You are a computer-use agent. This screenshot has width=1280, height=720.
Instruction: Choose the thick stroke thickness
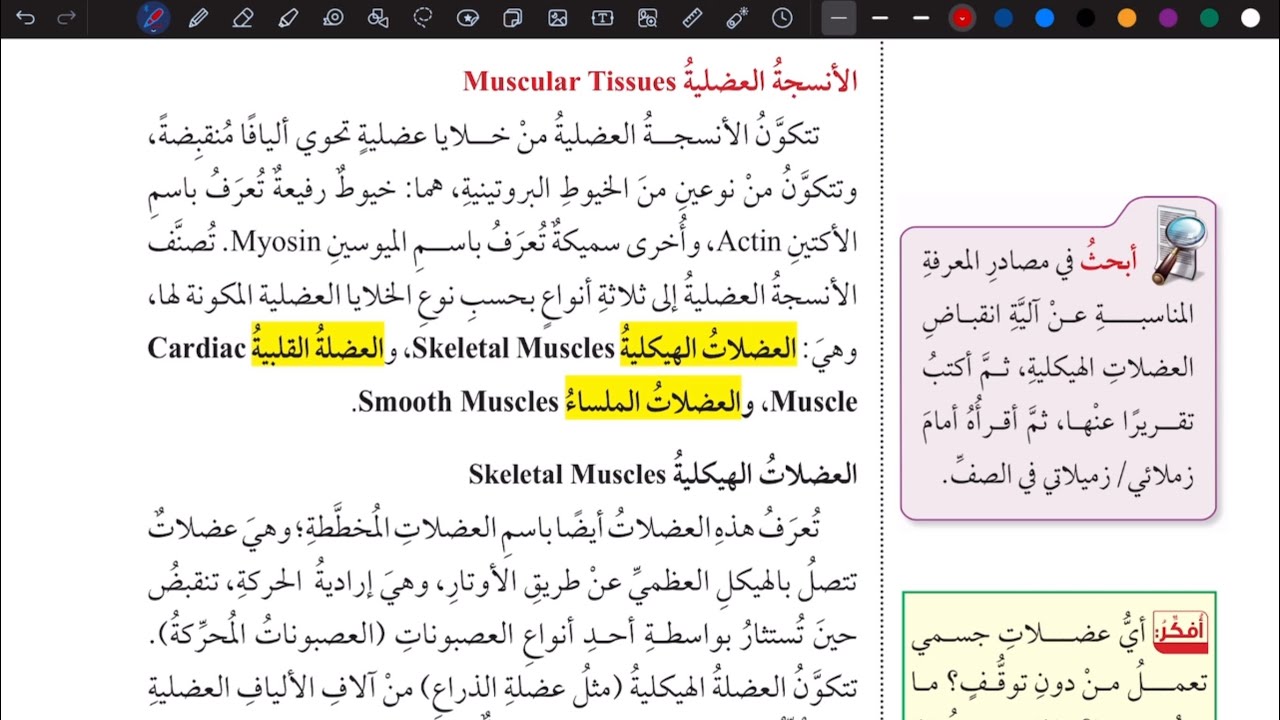tap(921, 18)
